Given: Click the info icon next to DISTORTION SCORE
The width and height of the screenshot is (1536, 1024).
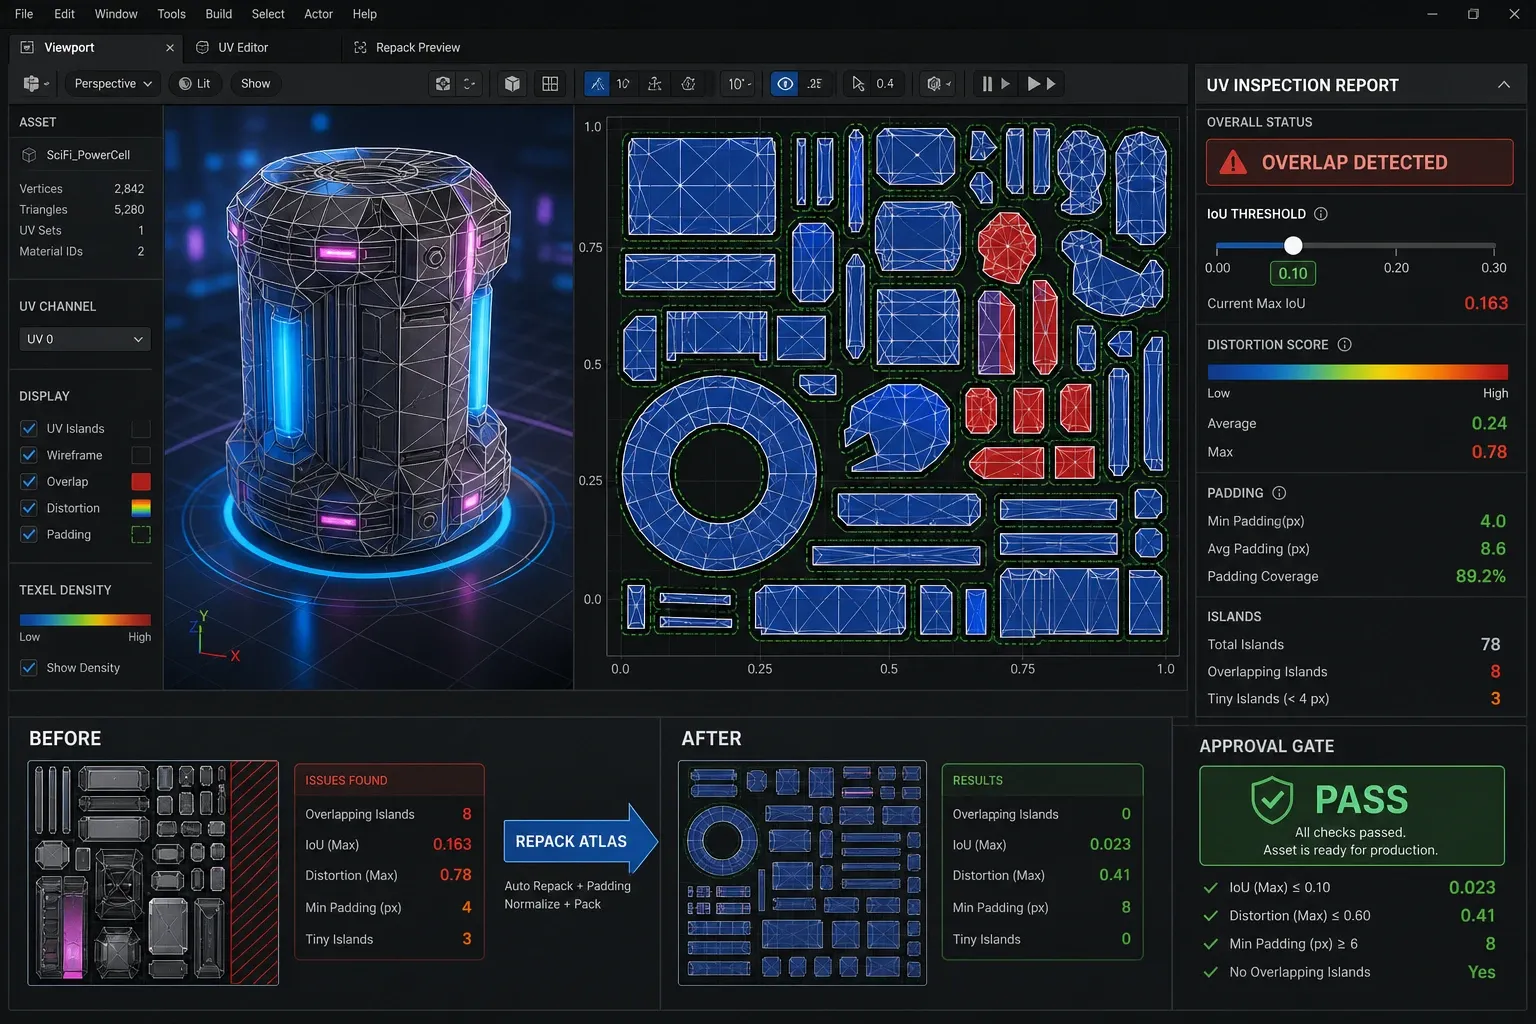Looking at the screenshot, I should tap(1345, 345).
